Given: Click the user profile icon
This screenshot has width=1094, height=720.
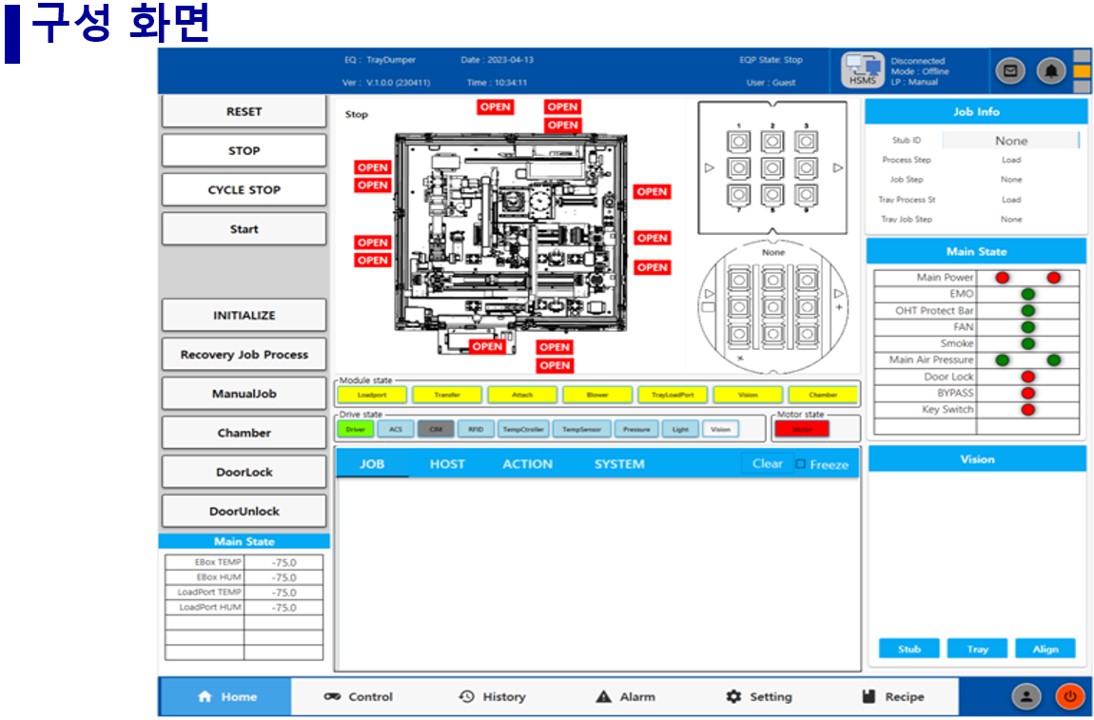Looking at the screenshot, I should pyautogui.click(x=1027, y=697).
